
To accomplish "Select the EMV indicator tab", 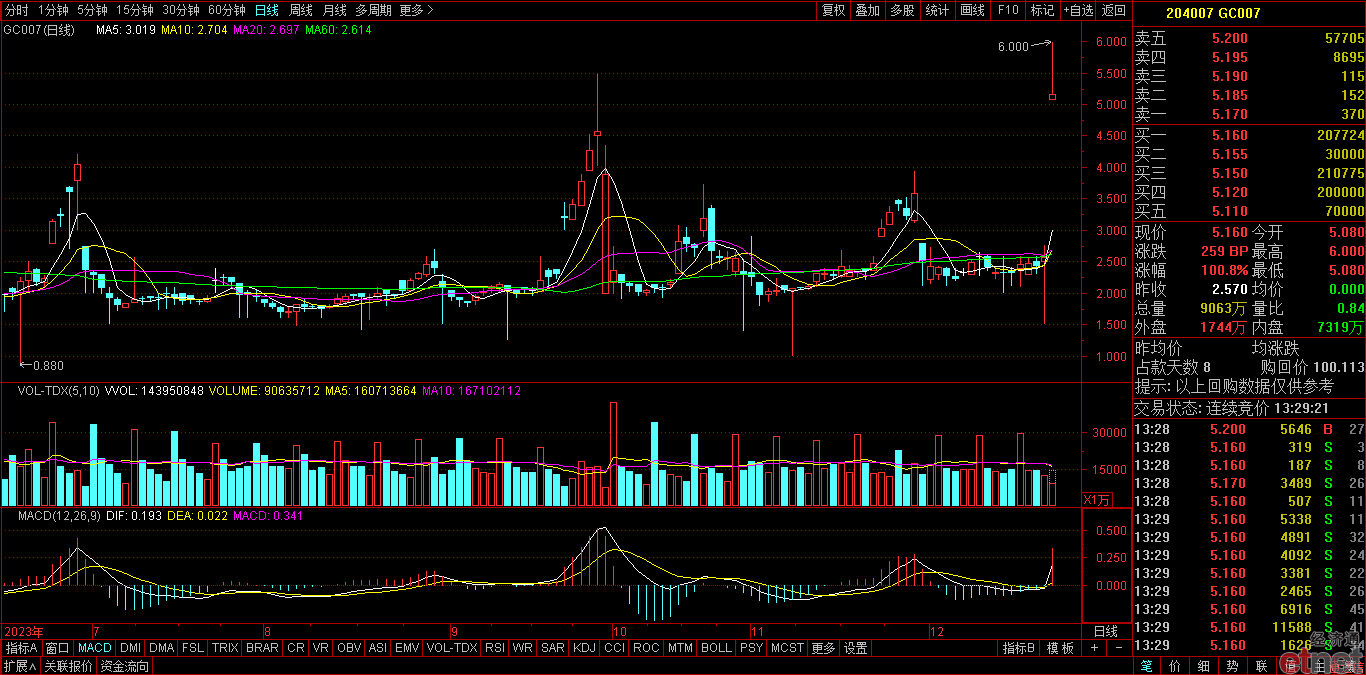I will click(407, 648).
